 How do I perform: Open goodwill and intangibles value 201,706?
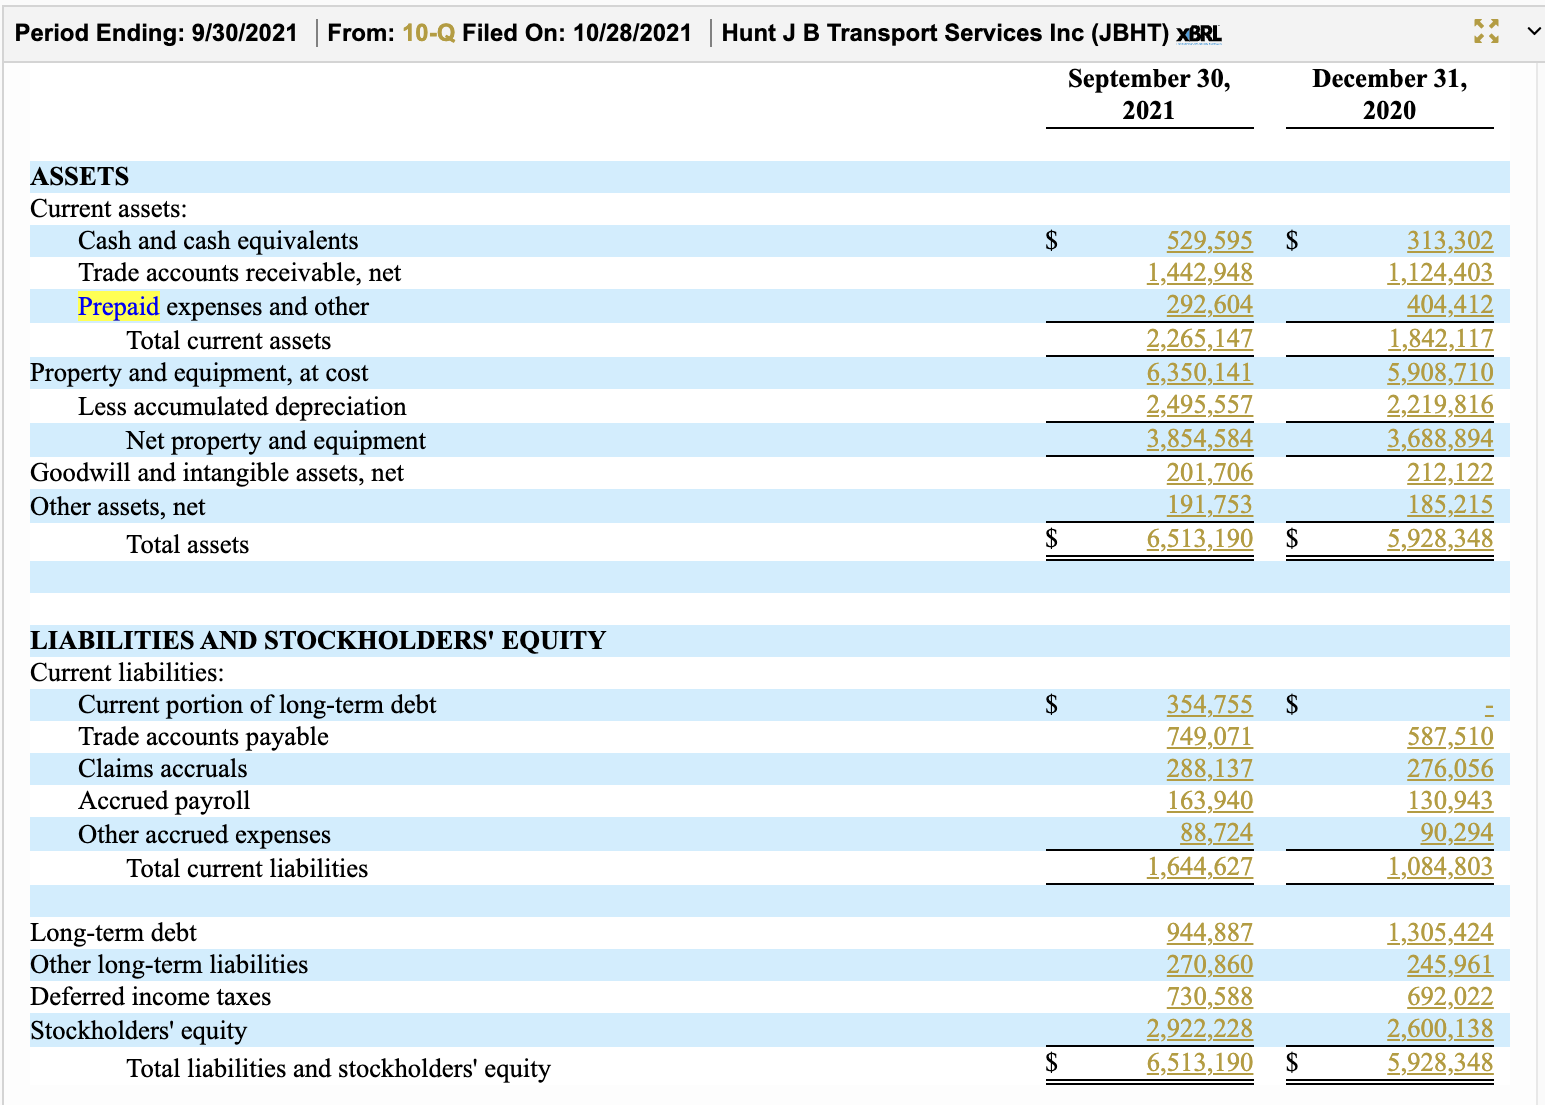1209,472
